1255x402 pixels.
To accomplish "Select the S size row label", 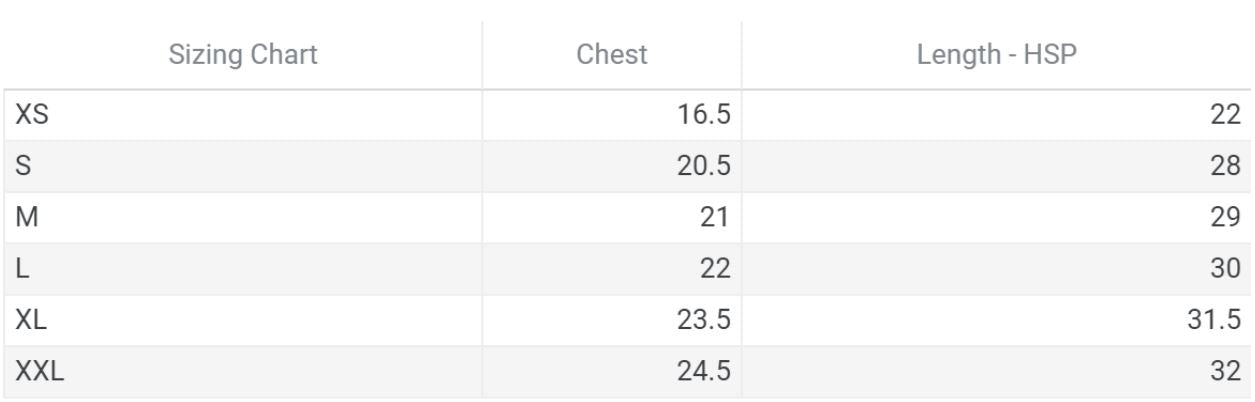I will click(23, 166).
